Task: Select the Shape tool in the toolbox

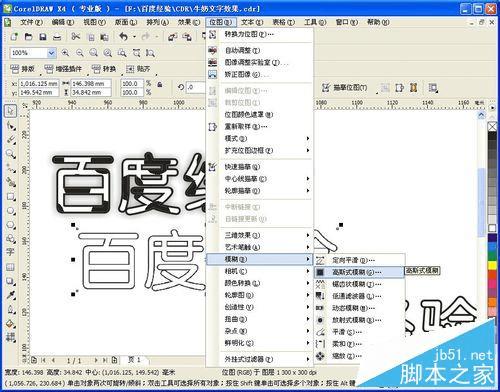Action: pos(11,126)
